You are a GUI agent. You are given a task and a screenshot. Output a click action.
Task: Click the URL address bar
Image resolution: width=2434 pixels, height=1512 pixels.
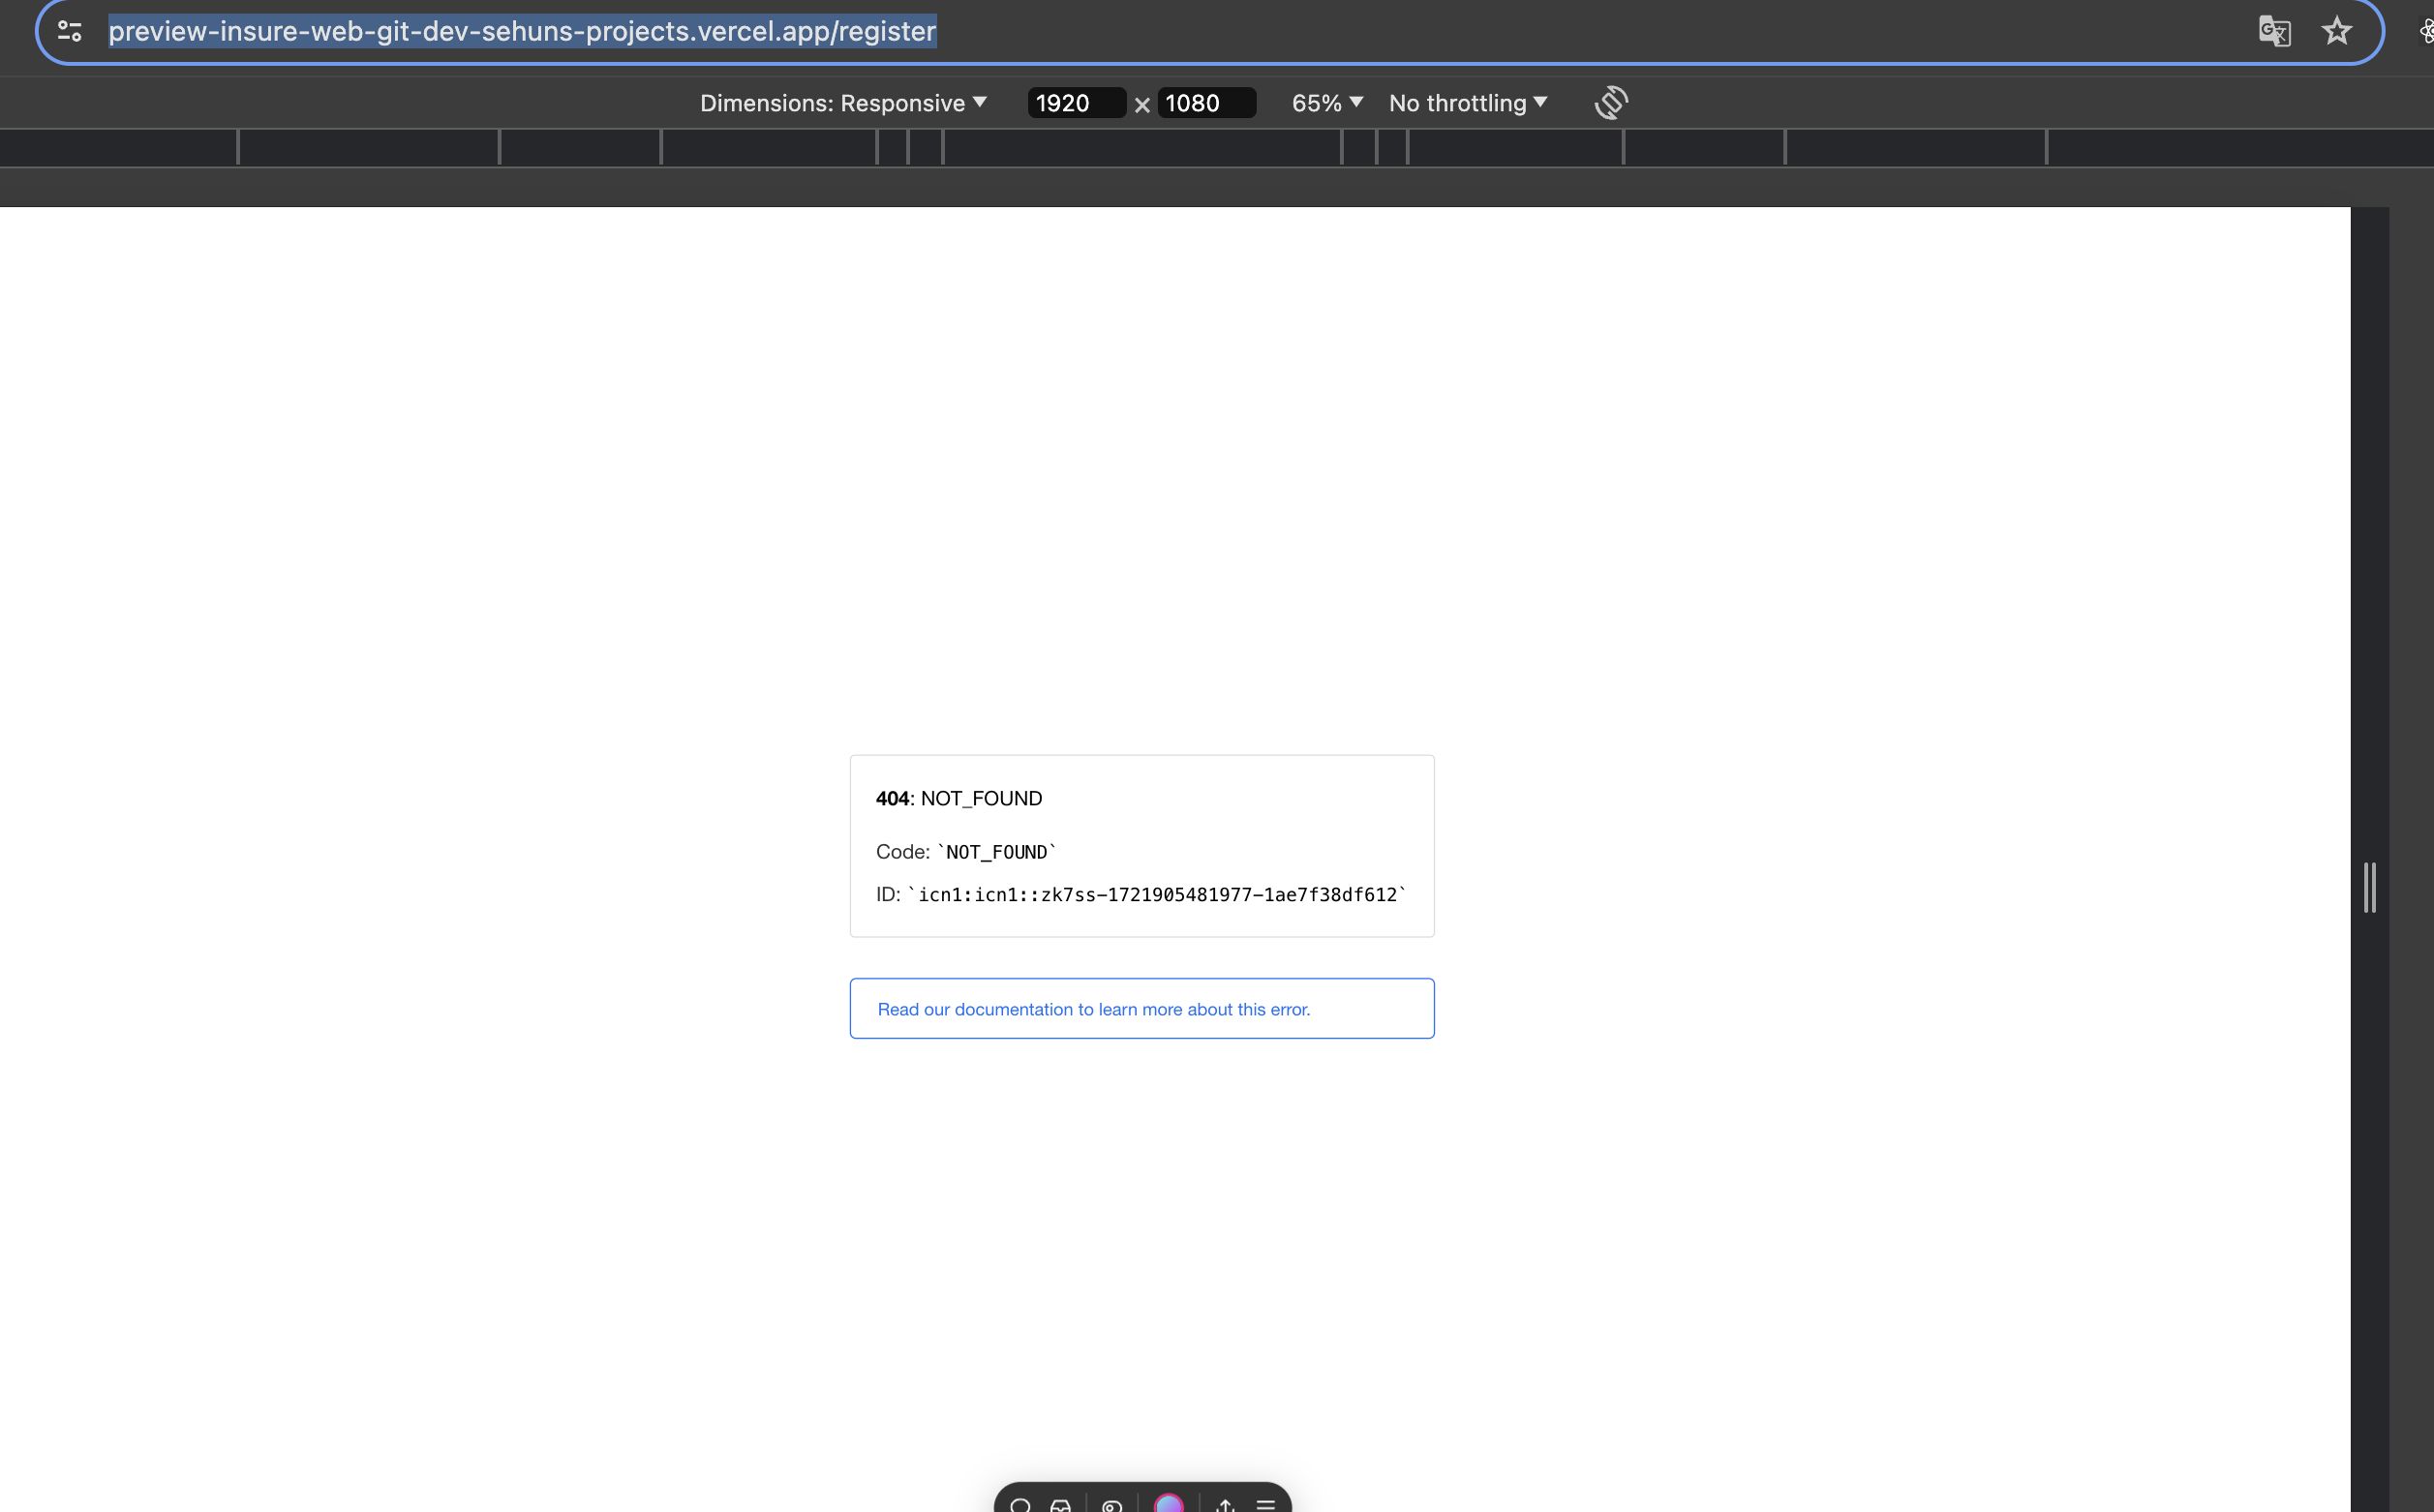coord(1200,31)
